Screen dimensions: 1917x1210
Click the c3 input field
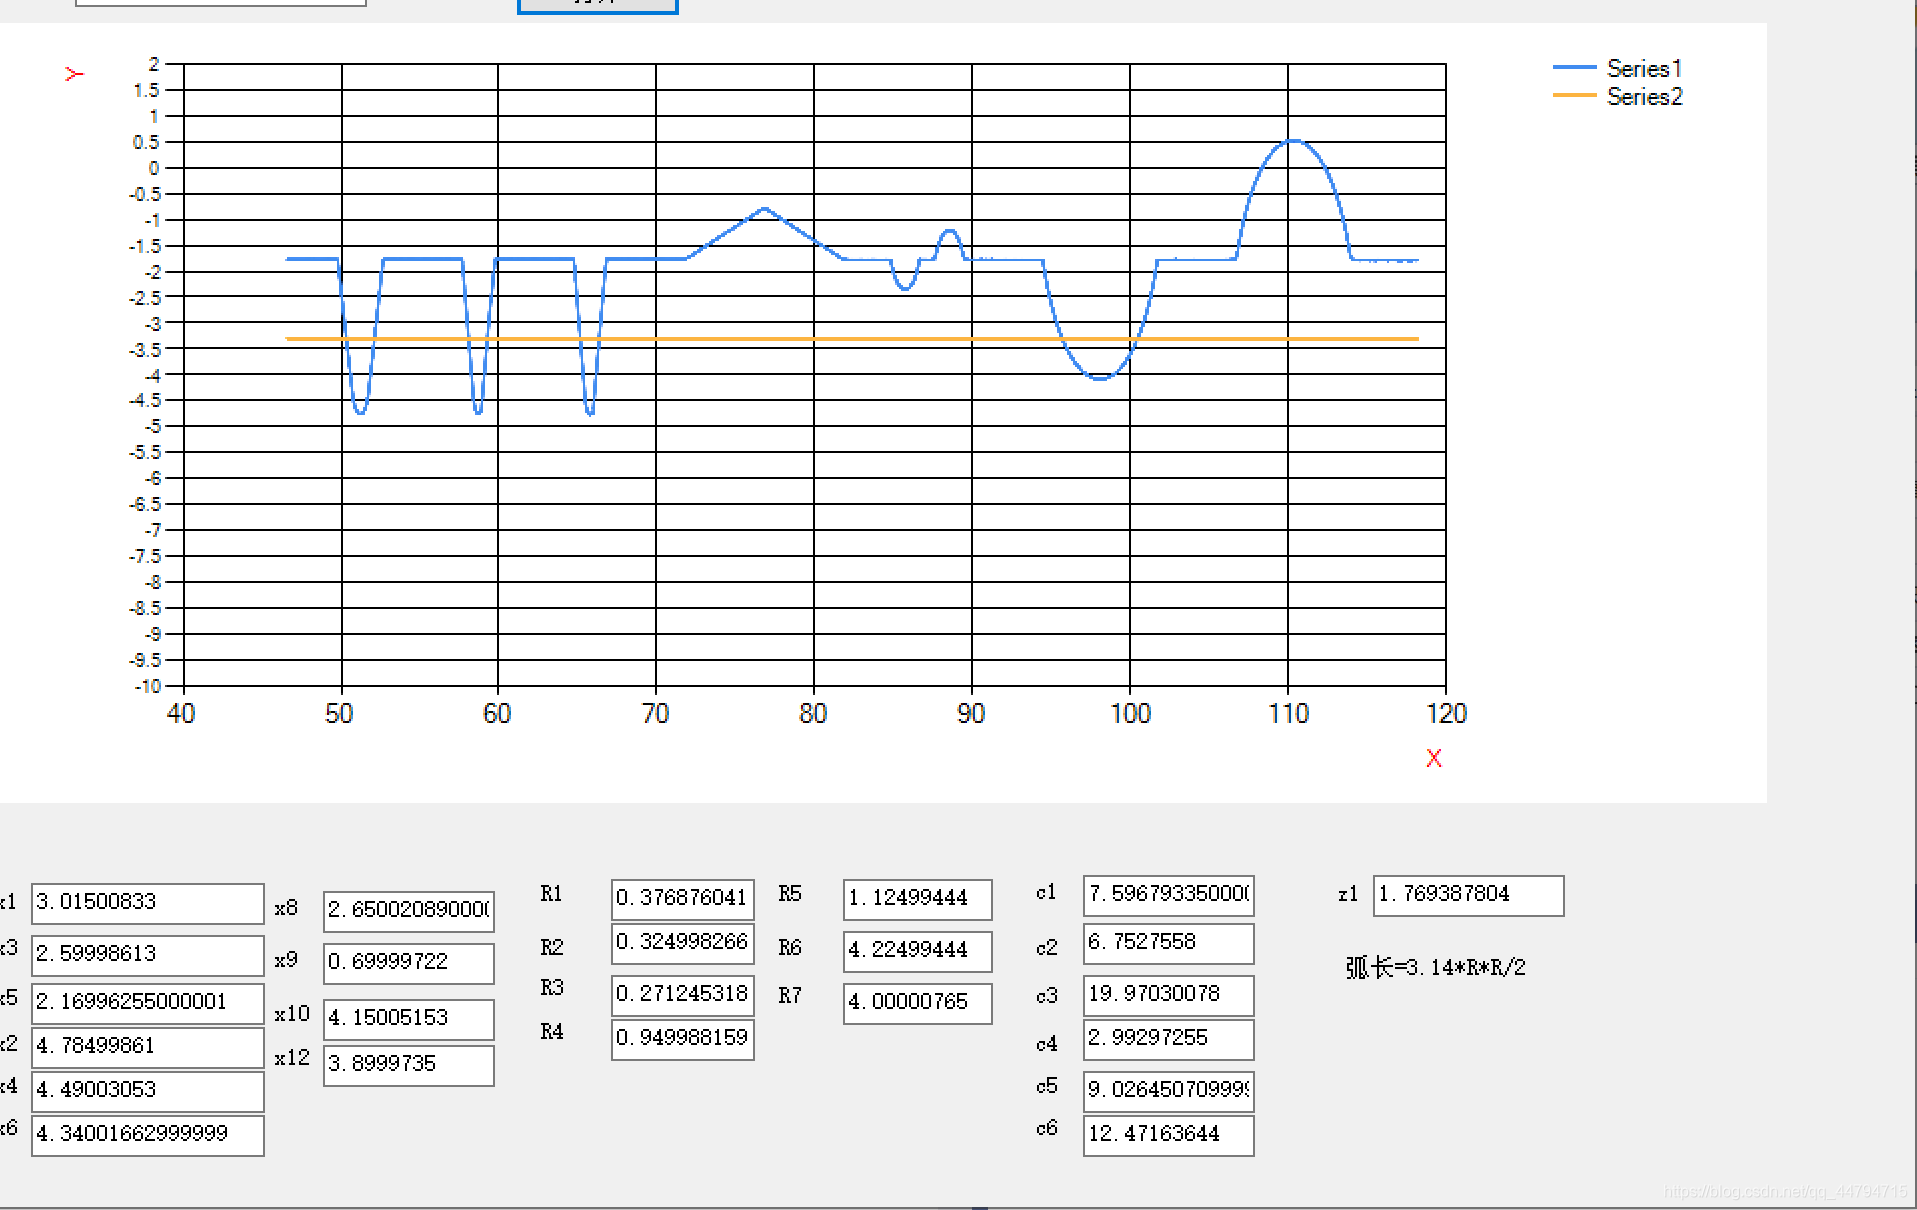click(1169, 995)
